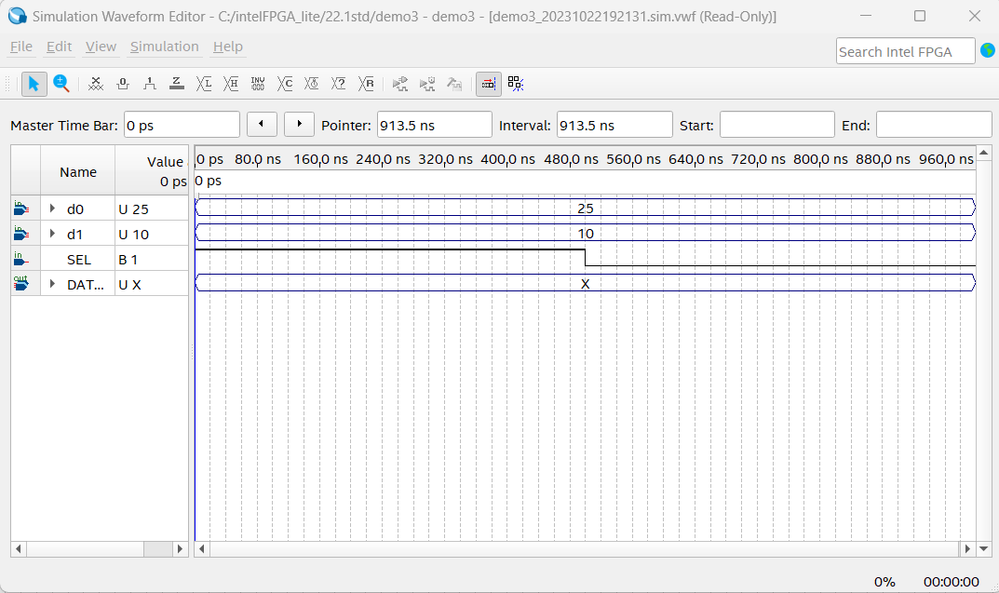This screenshot has width=999, height=593.
Task: Open the Edit menu
Action: coord(59,47)
